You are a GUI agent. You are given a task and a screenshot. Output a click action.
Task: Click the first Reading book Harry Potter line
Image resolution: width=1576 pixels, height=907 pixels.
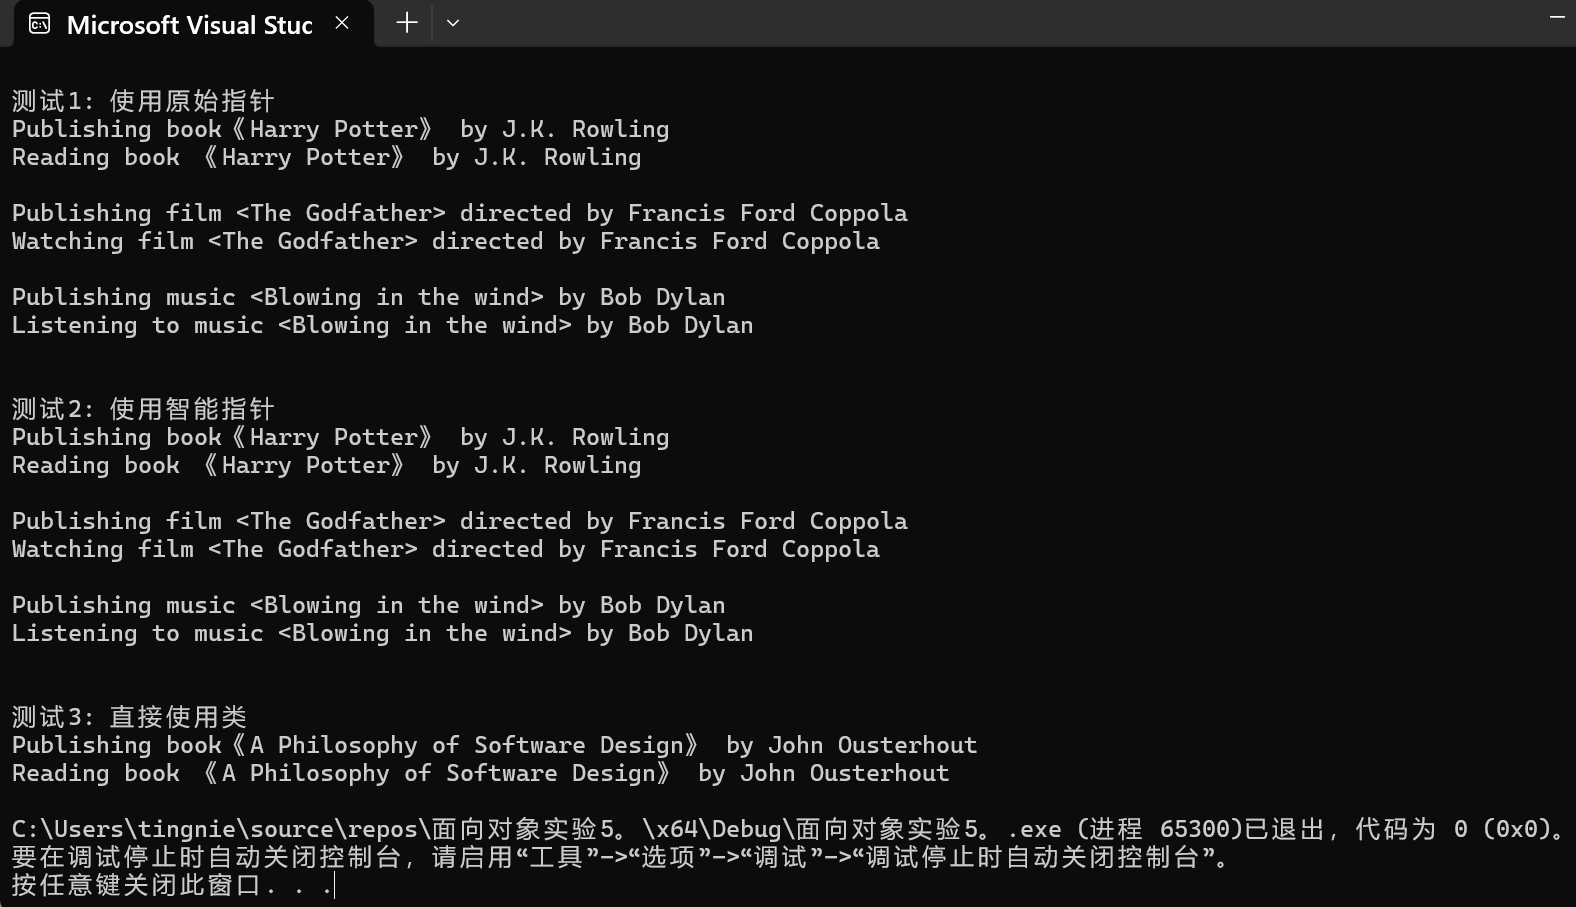pyautogui.click(x=326, y=157)
